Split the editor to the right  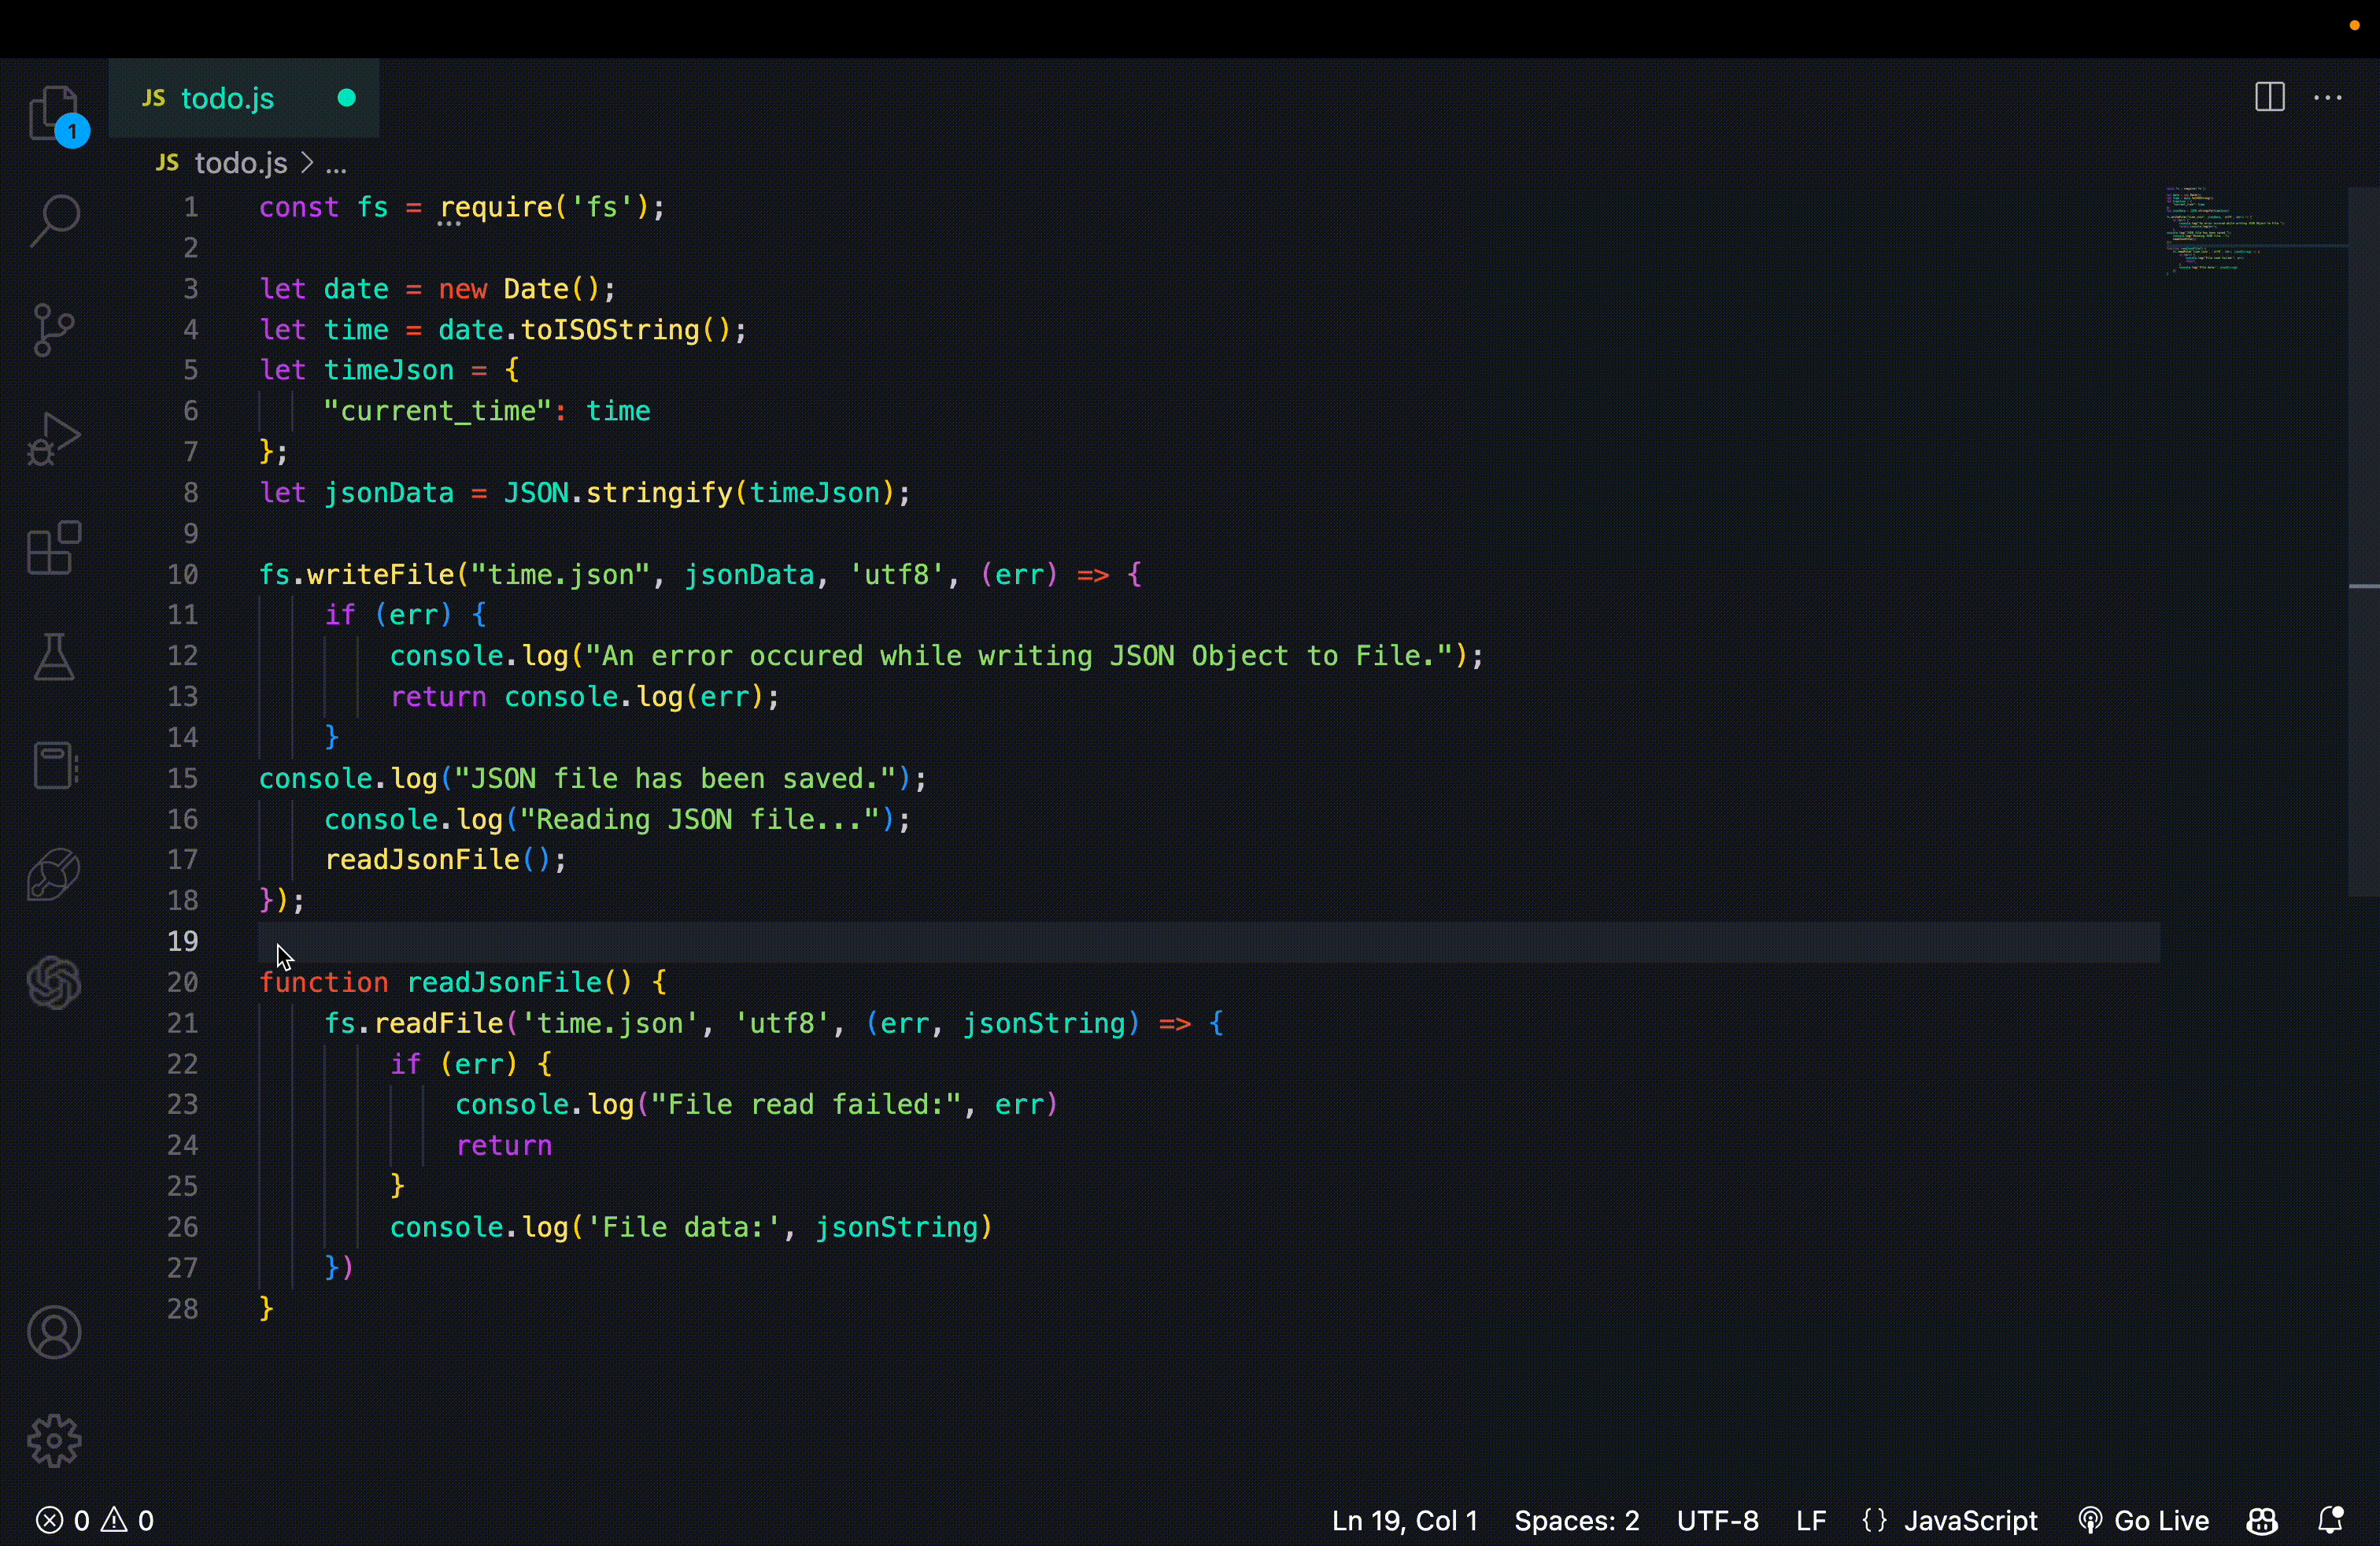(2269, 97)
